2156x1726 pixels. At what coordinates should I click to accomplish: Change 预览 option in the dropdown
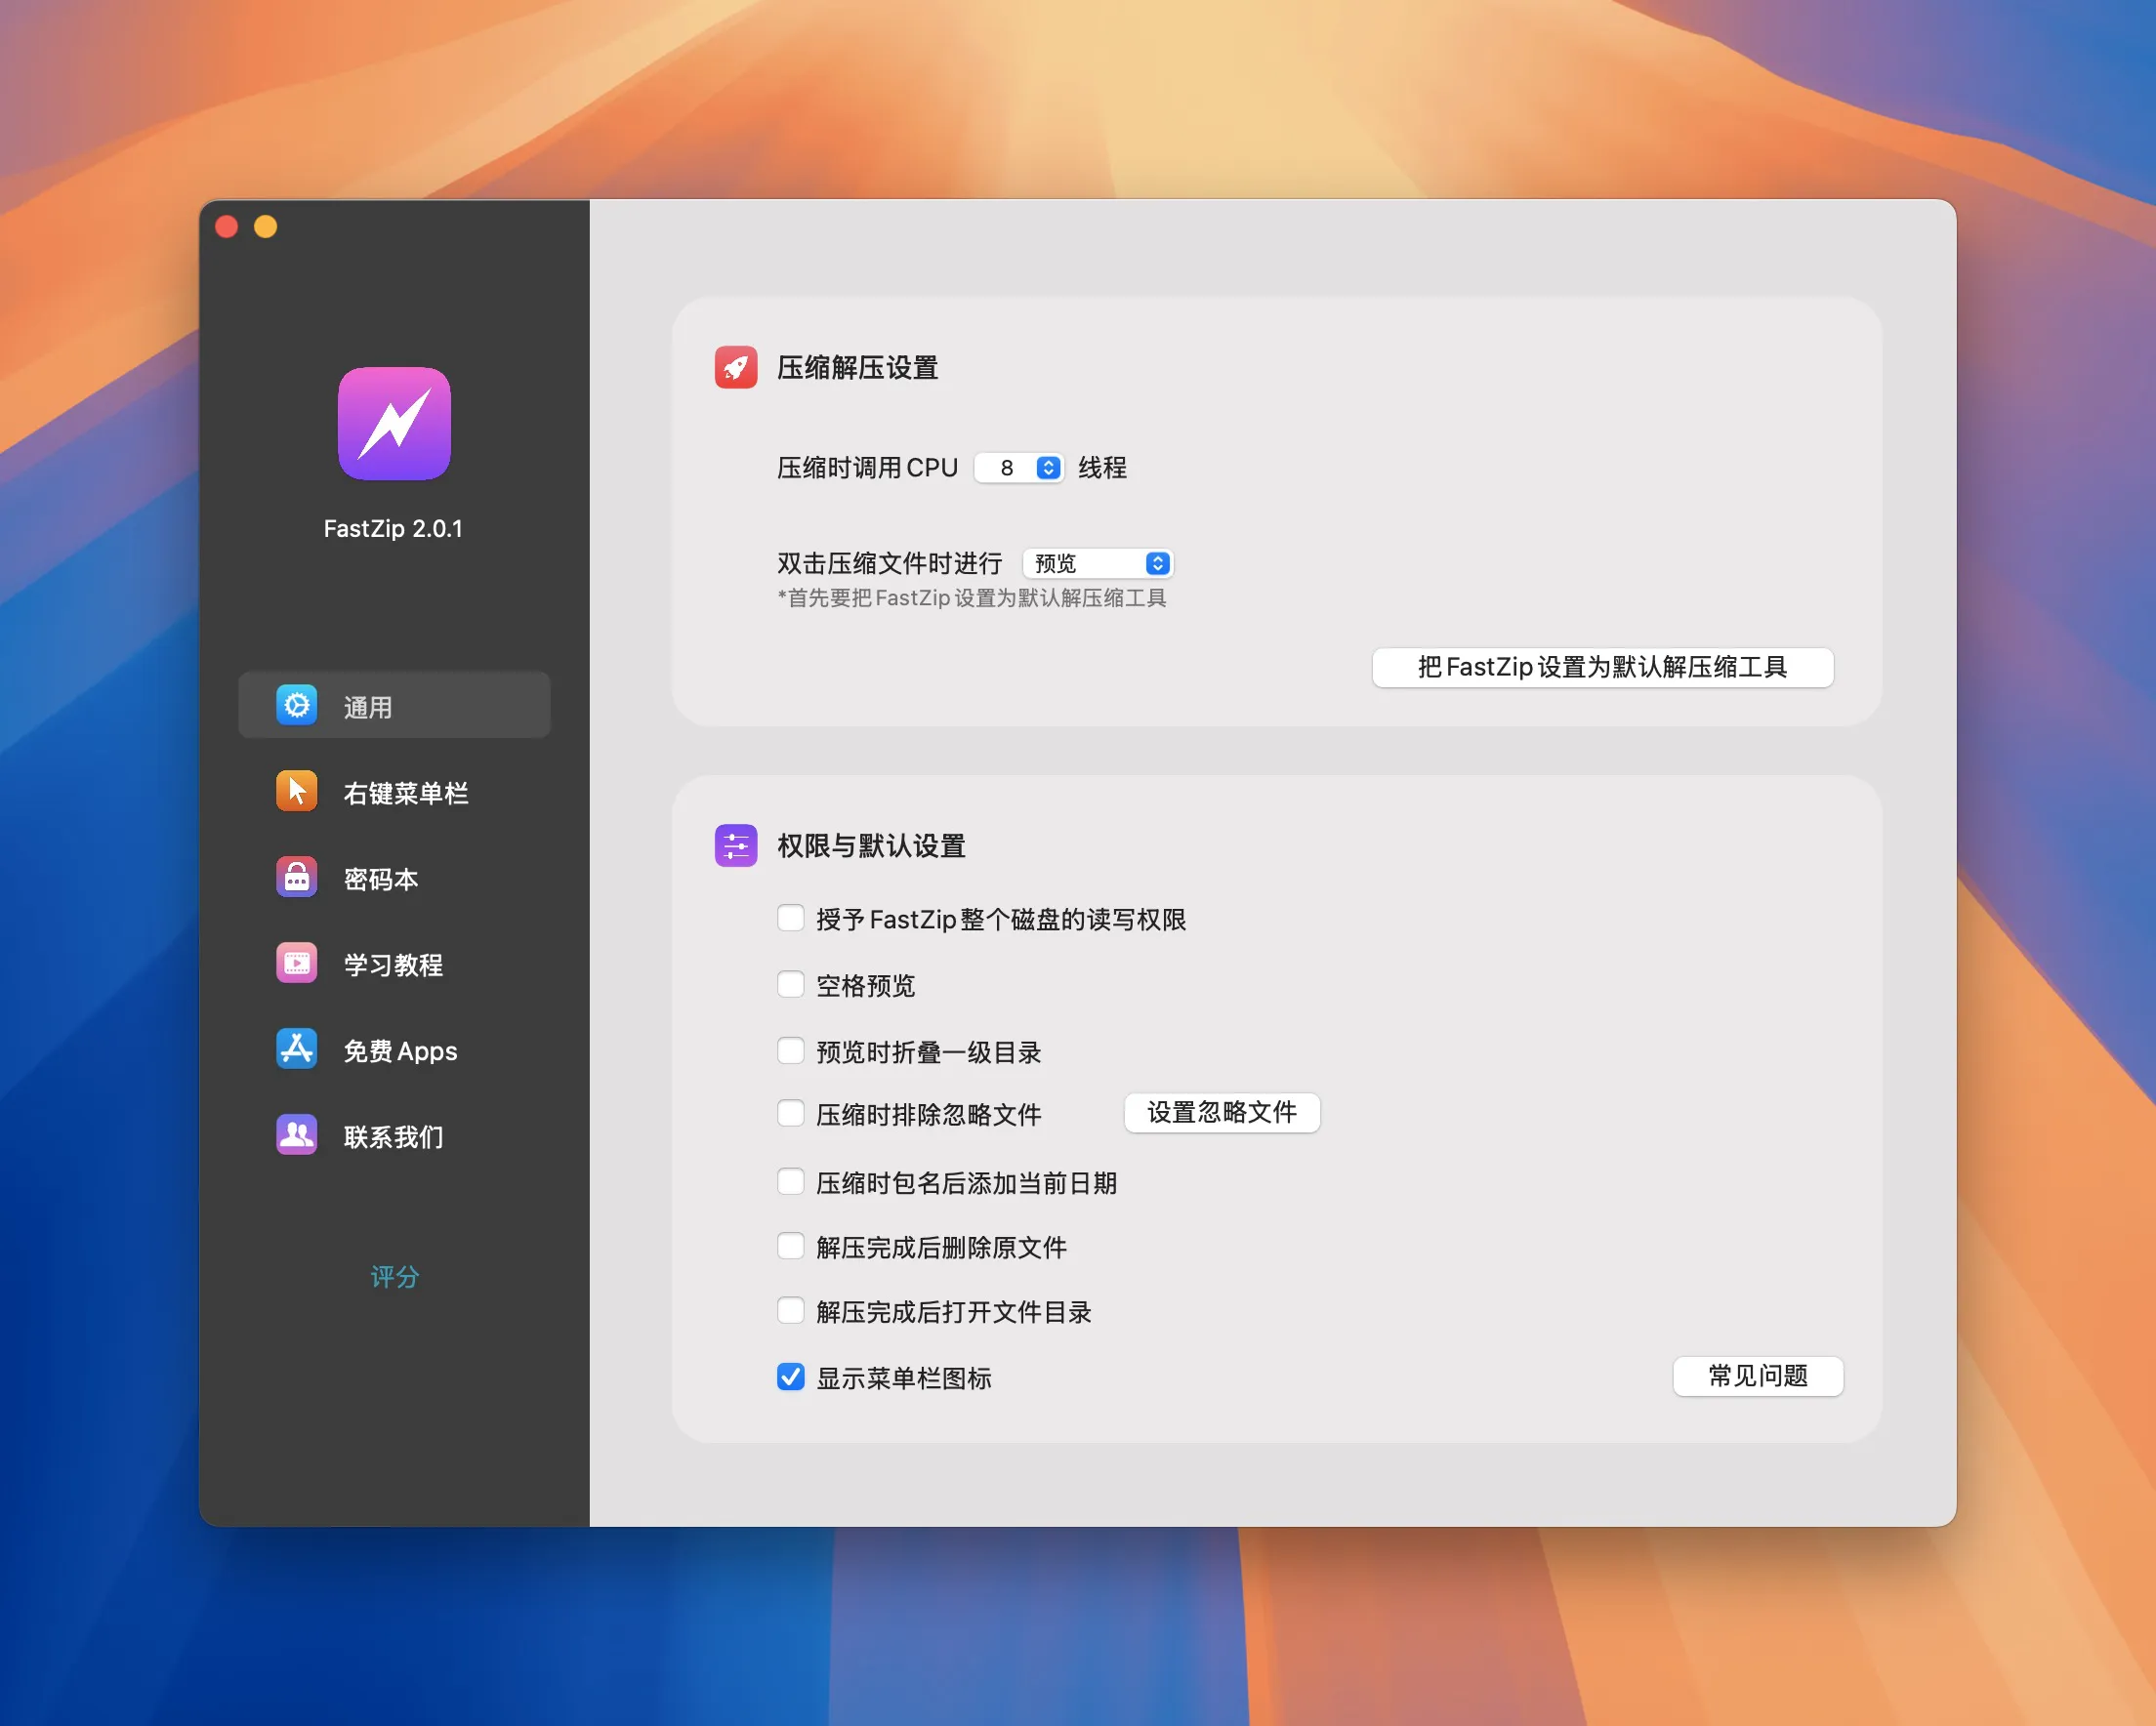1097,563
